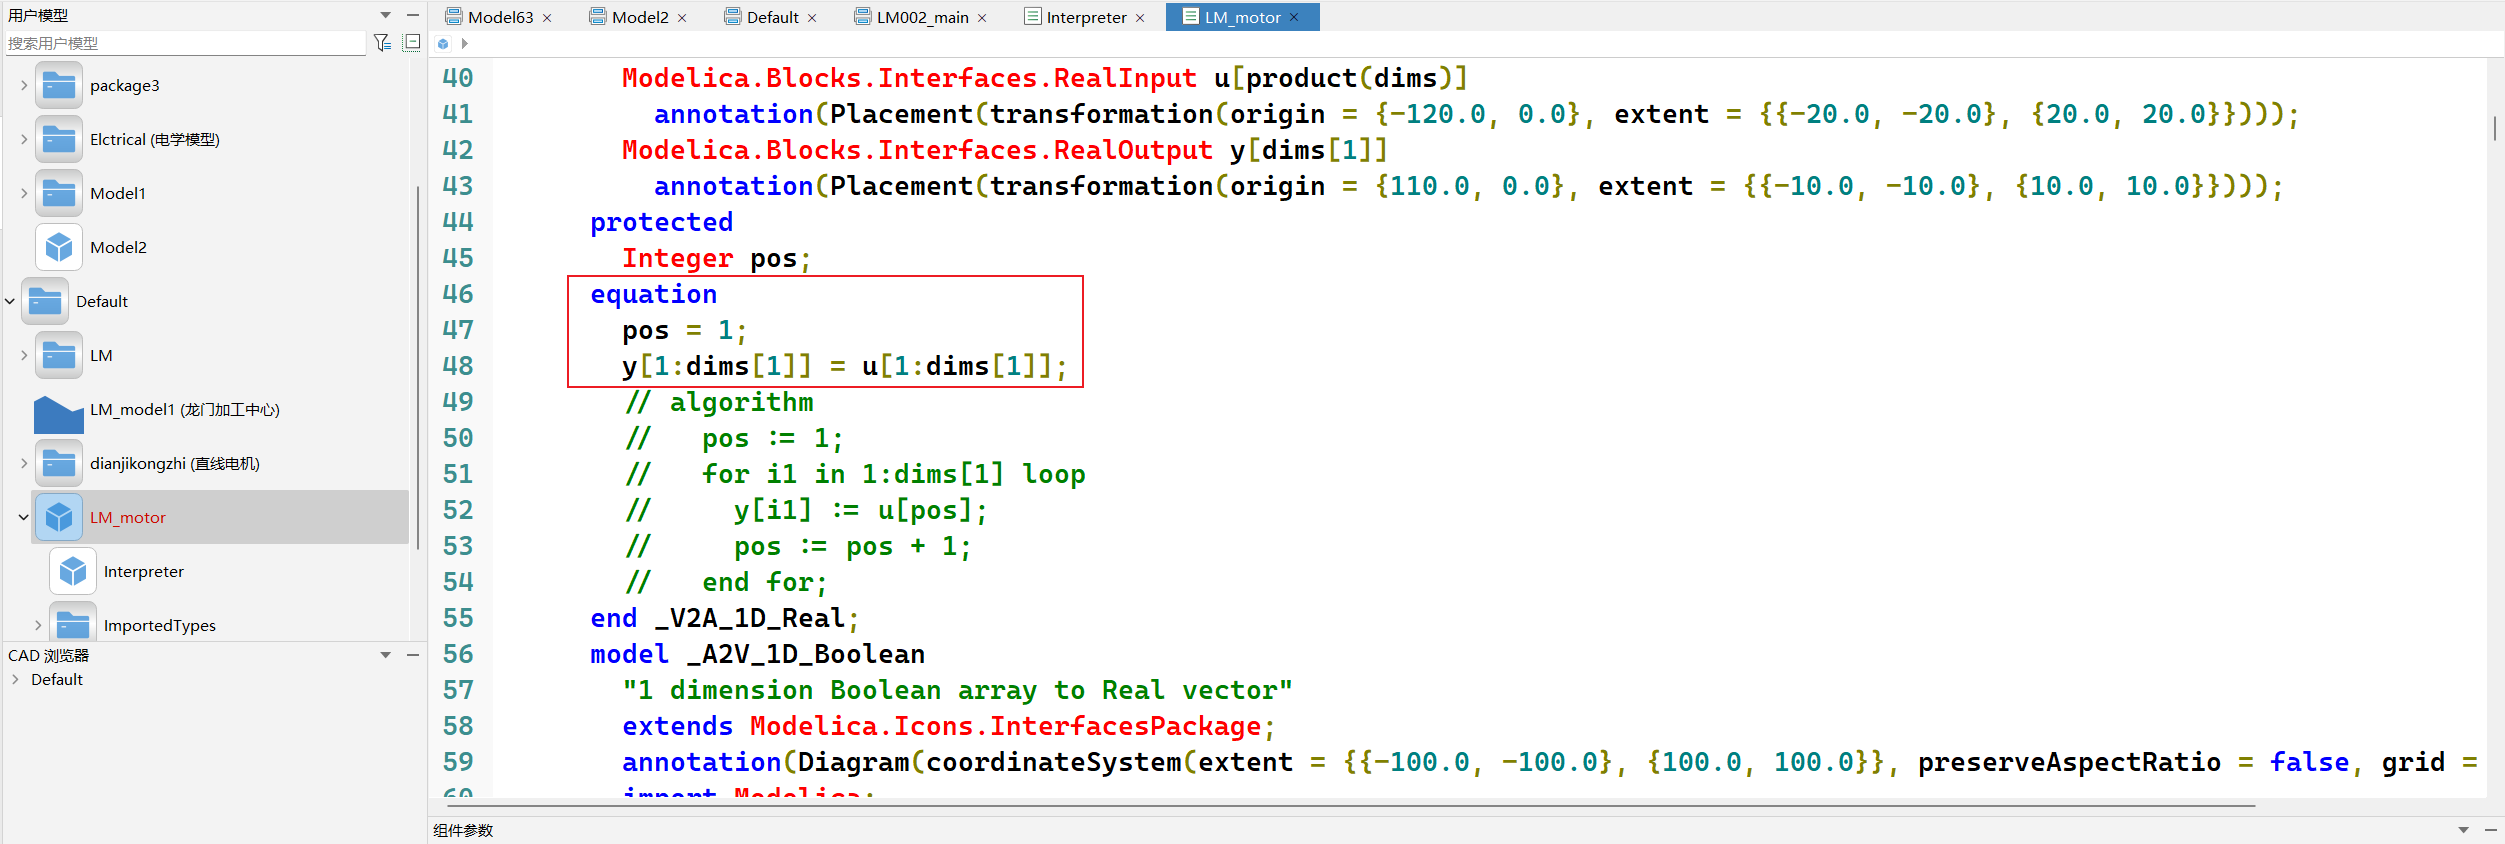Click the code editor vertical scrollbar
This screenshot has height=844, width=2505.
2495,128
